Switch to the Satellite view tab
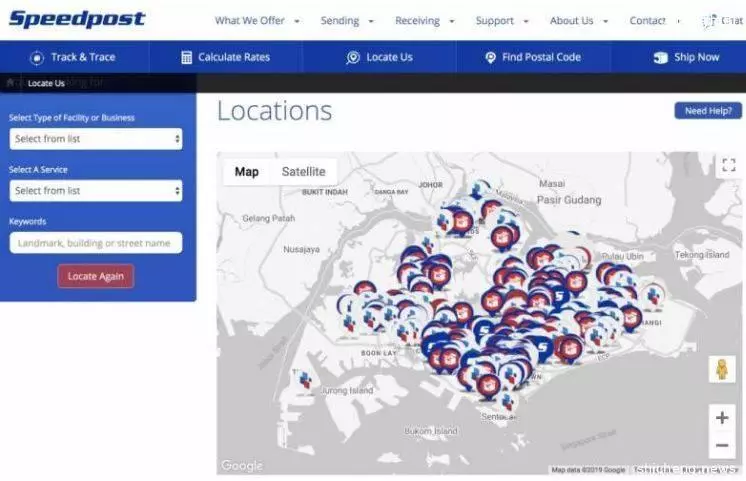This screenshot has width=746, height=481. 304,172
